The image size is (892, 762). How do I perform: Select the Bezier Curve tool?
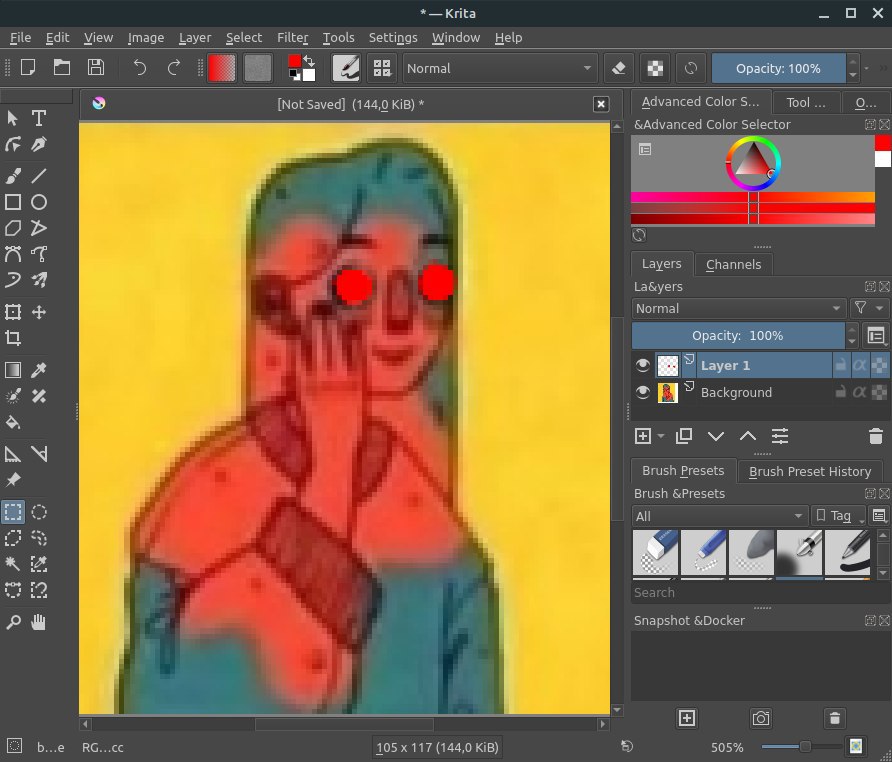(x=13, y=254)
